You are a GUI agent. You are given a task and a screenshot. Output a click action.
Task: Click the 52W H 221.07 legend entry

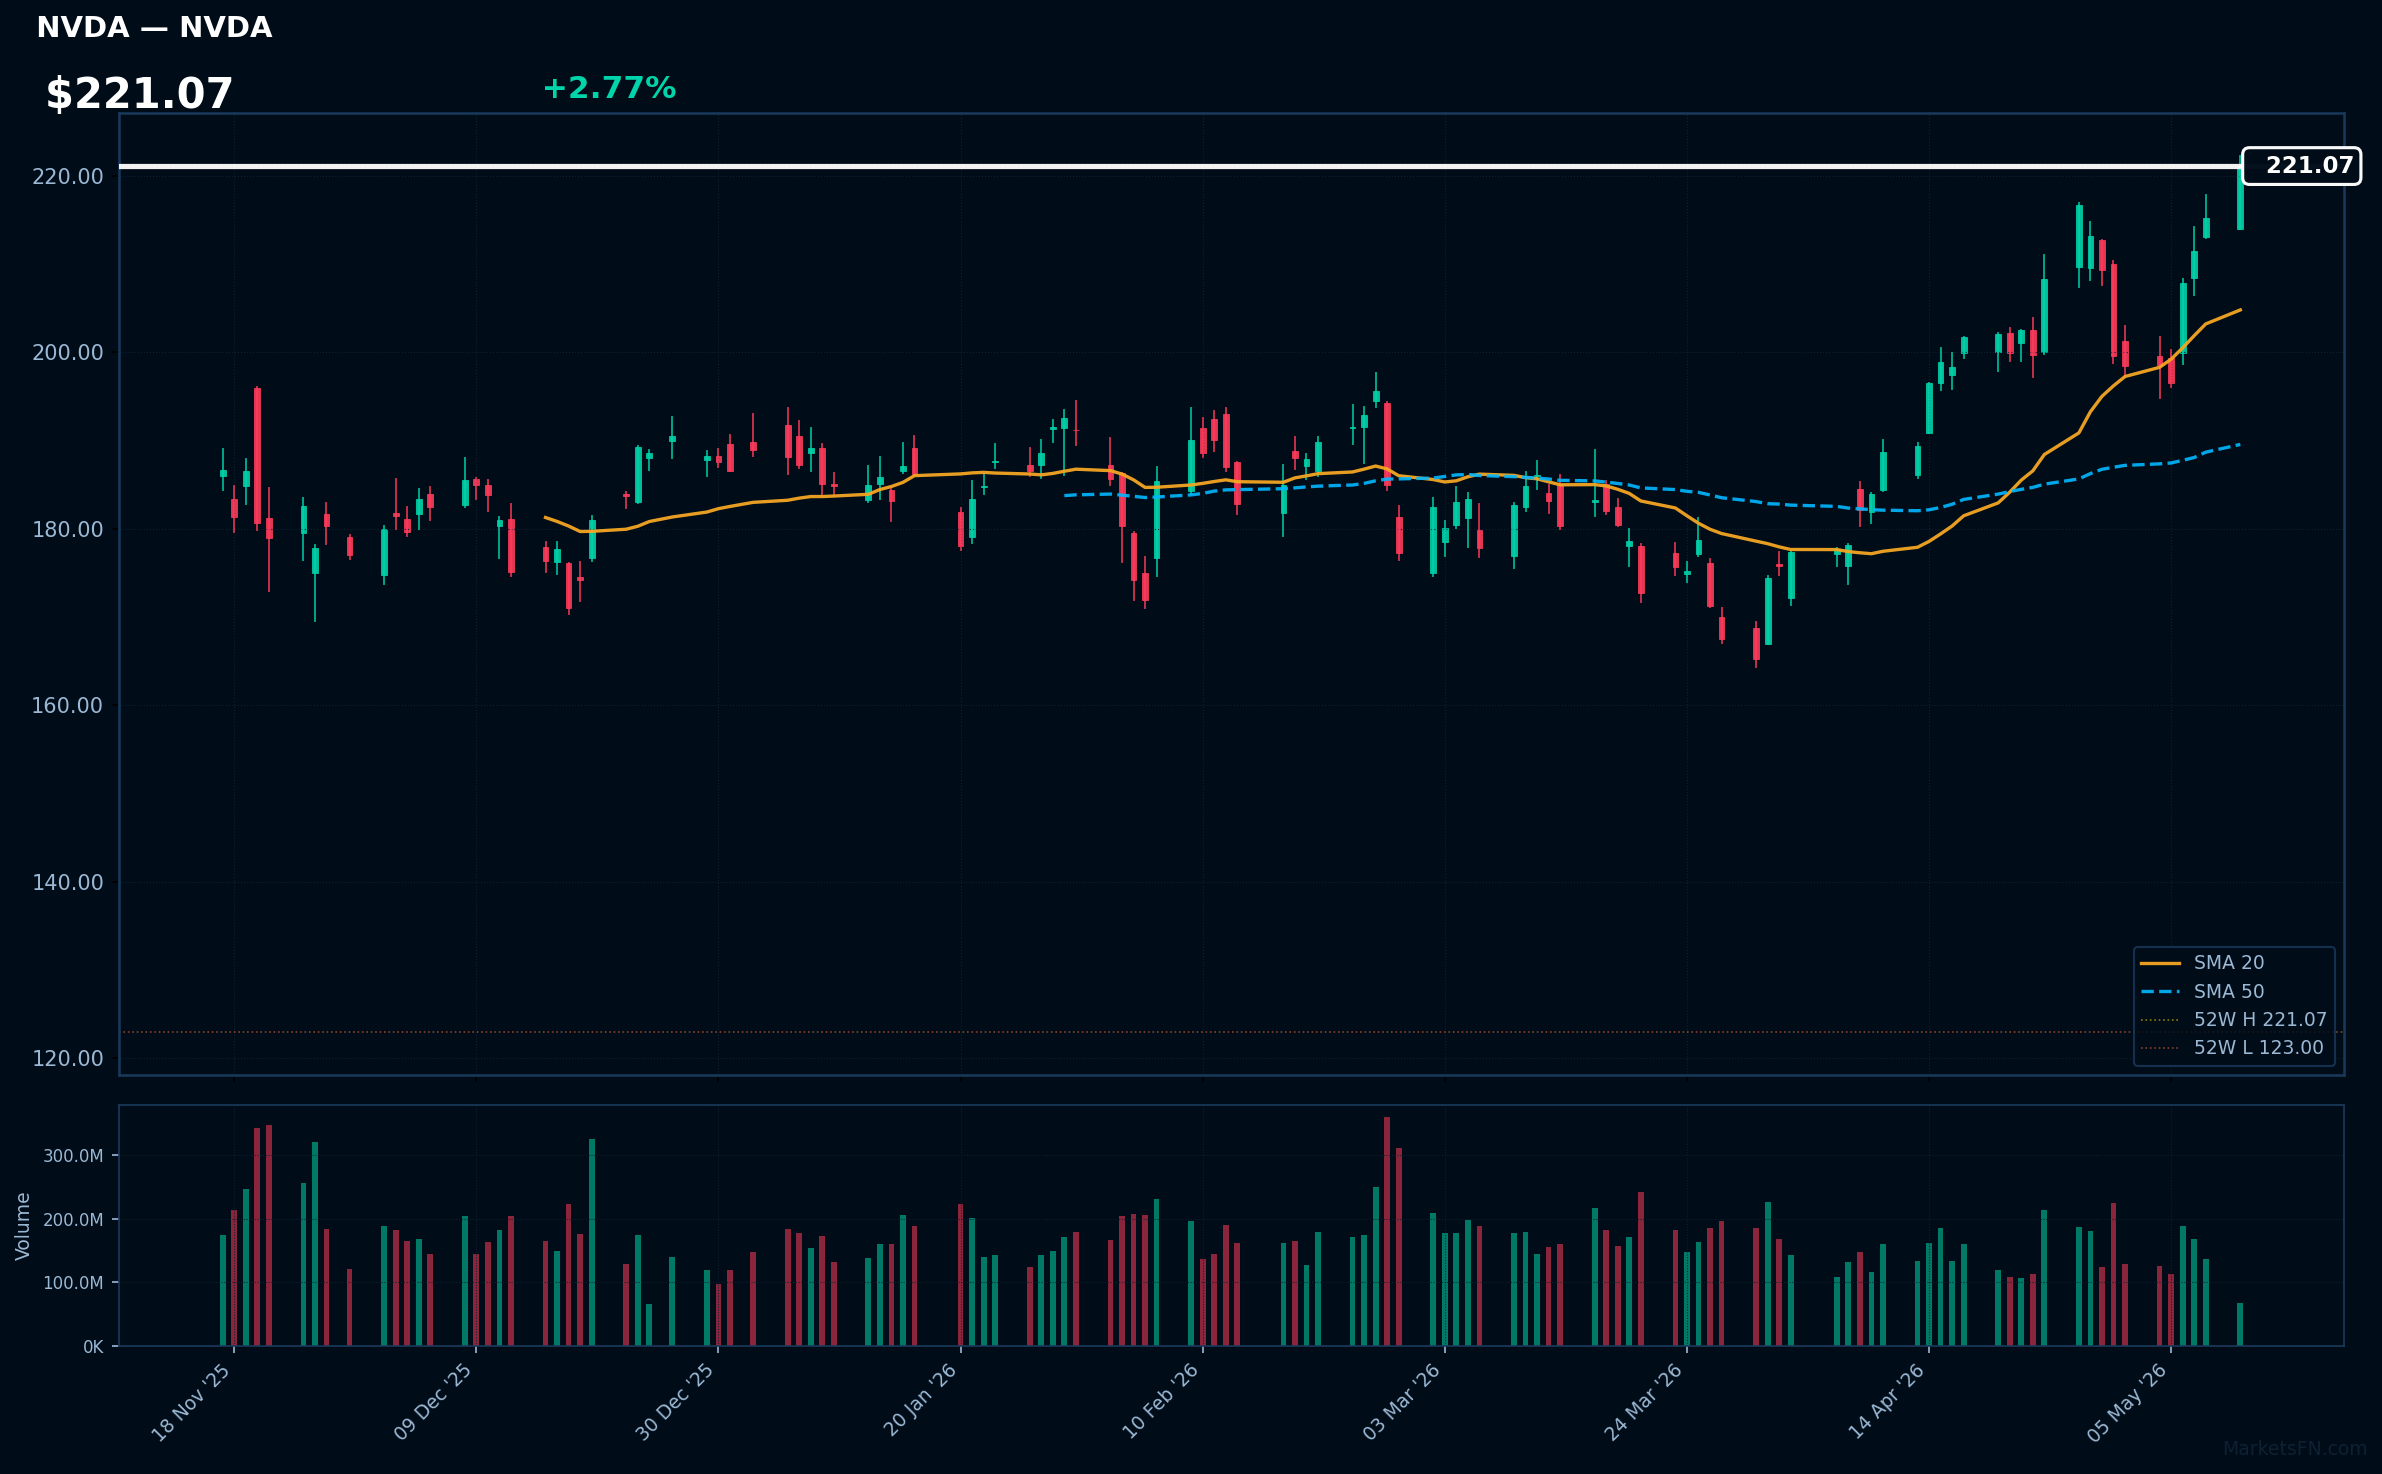point(2233,1020)
